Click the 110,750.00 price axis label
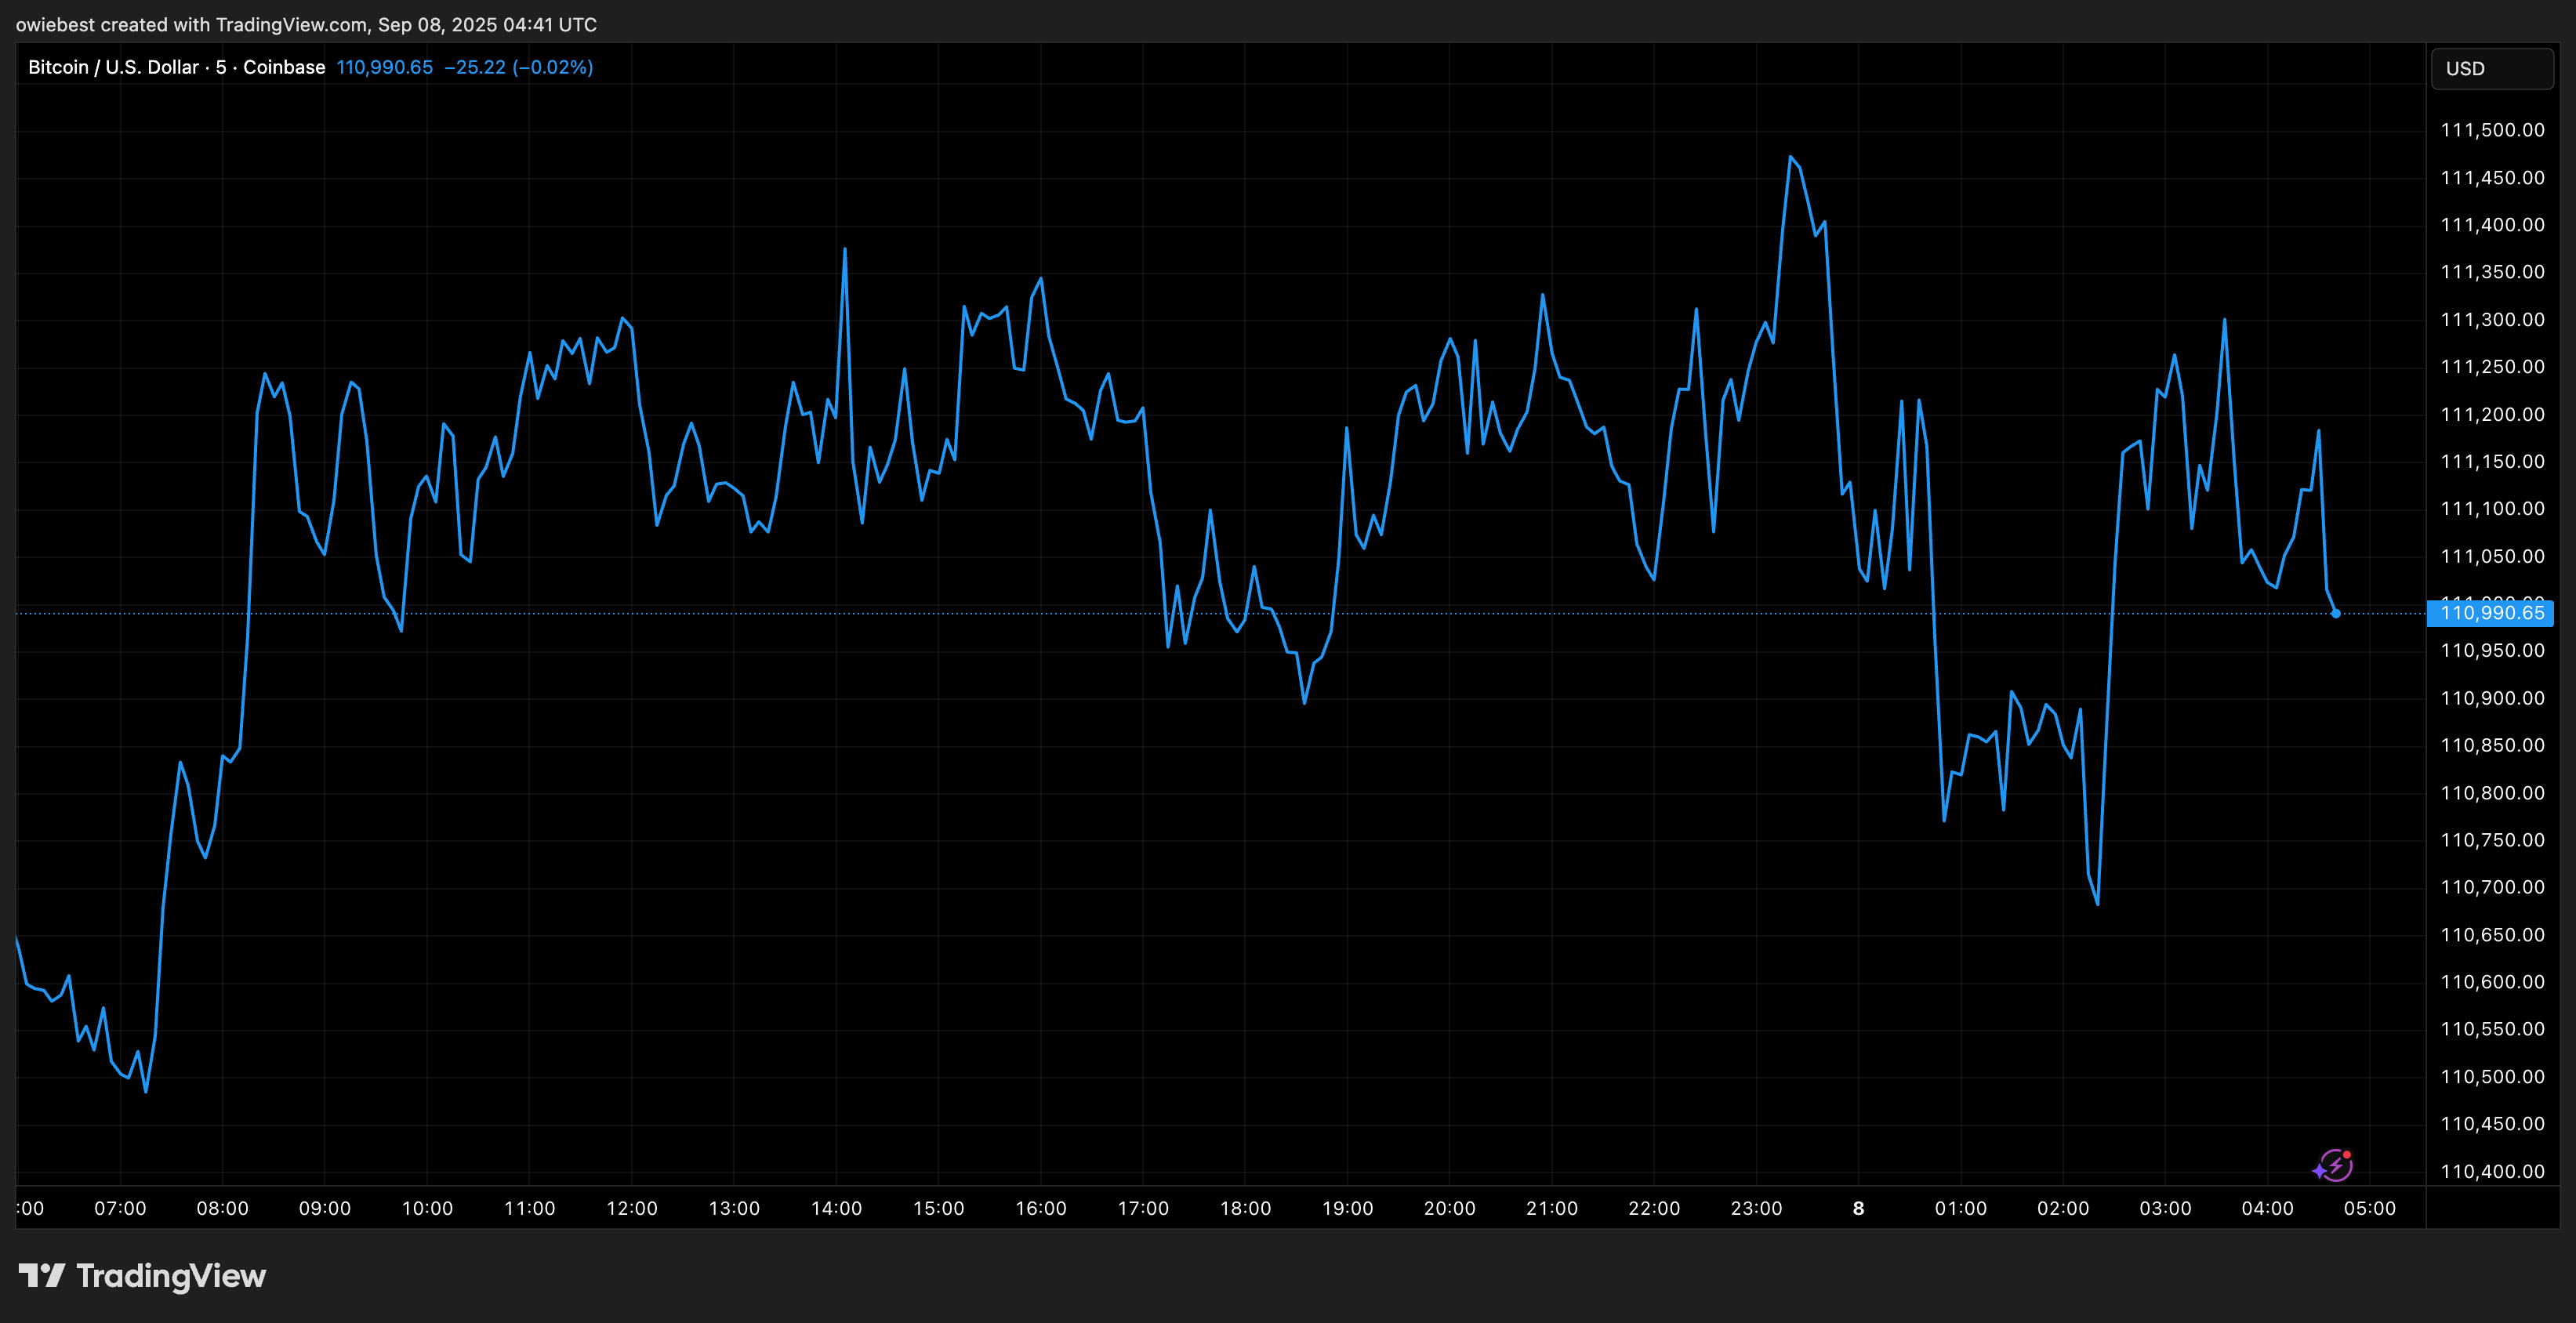The width and height of the screenshot is (2576, 1323). (x=2492, y=840)
